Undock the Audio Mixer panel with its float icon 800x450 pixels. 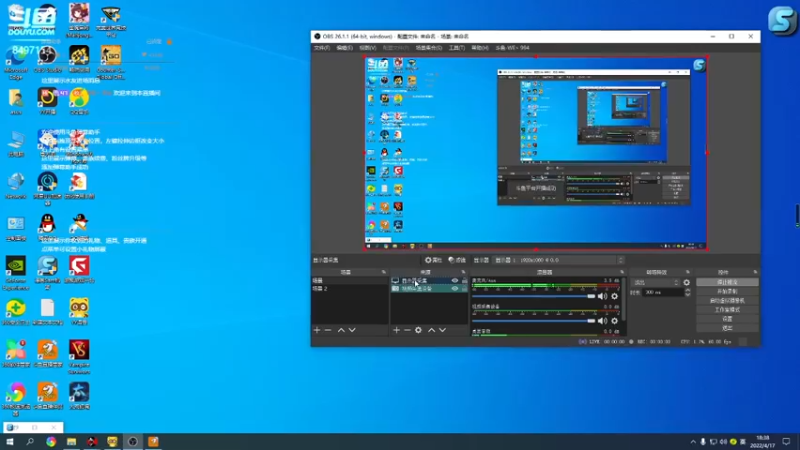[622, 272]
